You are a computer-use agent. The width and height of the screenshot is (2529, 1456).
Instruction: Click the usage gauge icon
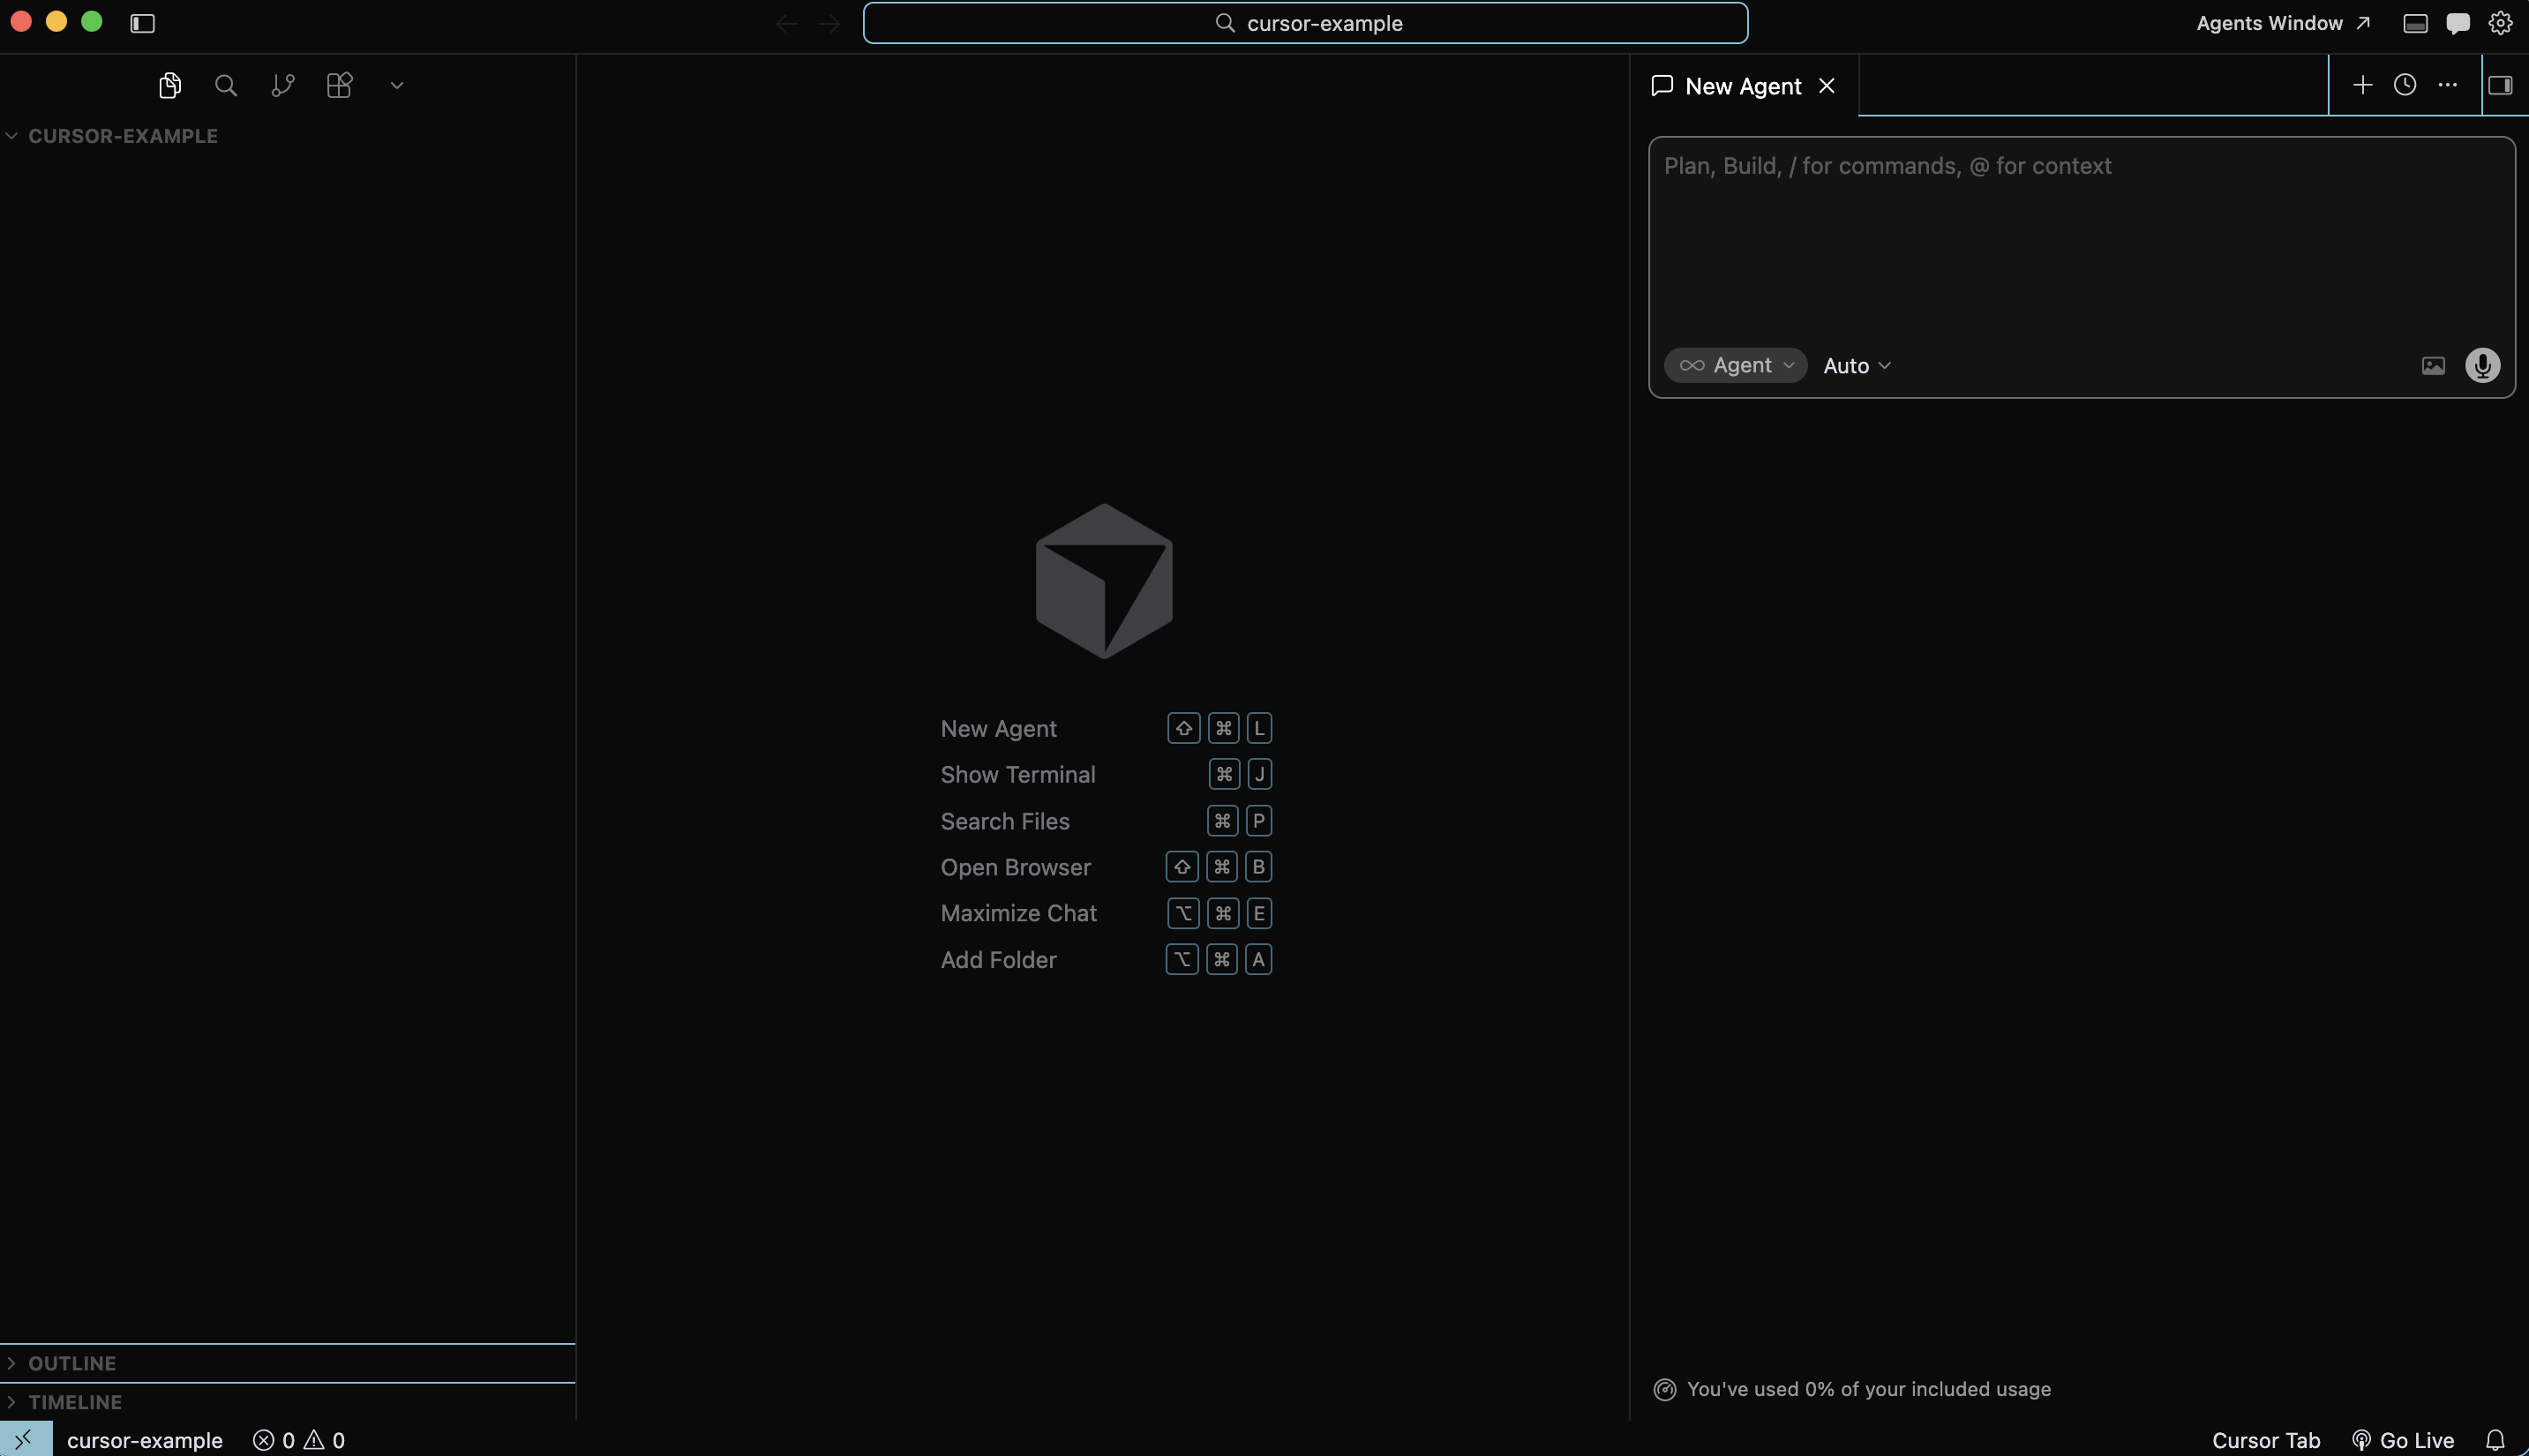click(x=1664, y=1389)
